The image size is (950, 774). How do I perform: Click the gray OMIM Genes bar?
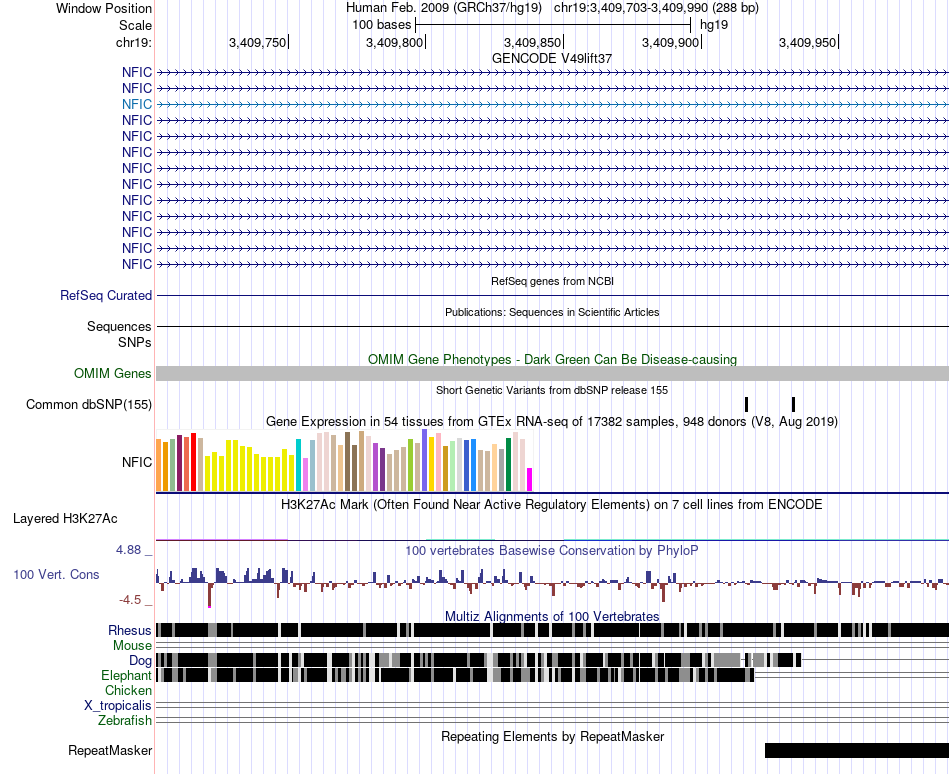pos(552,374)
